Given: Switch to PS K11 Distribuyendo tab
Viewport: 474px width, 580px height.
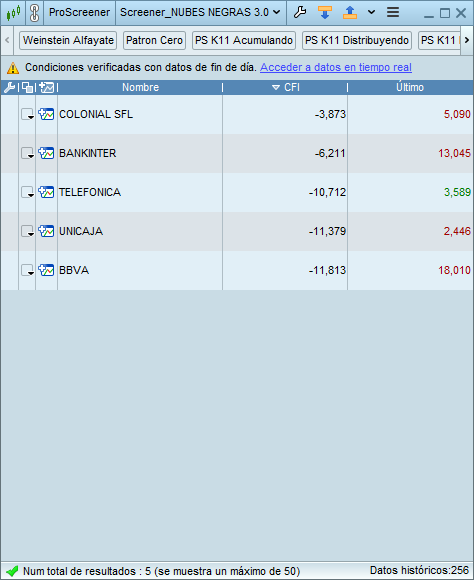Looking at the screenshot, I should (357, 40).
